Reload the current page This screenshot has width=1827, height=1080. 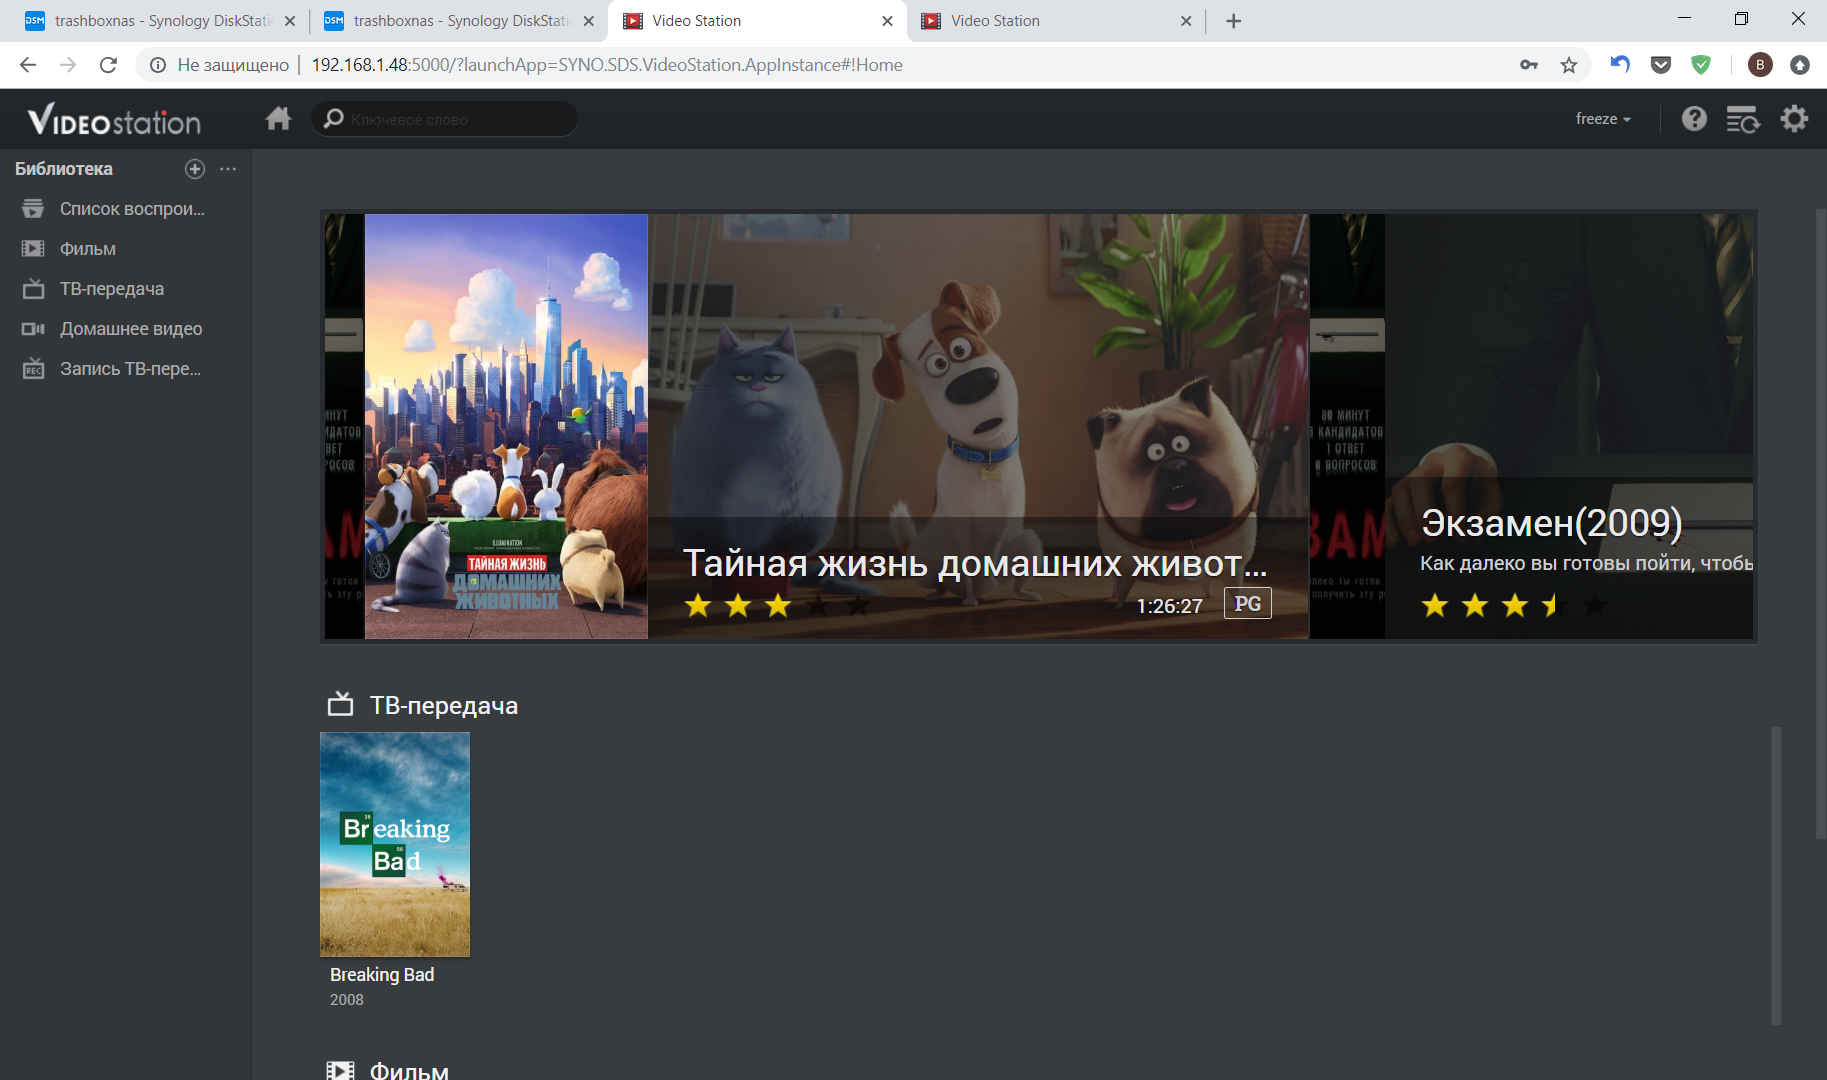(108, 65)
